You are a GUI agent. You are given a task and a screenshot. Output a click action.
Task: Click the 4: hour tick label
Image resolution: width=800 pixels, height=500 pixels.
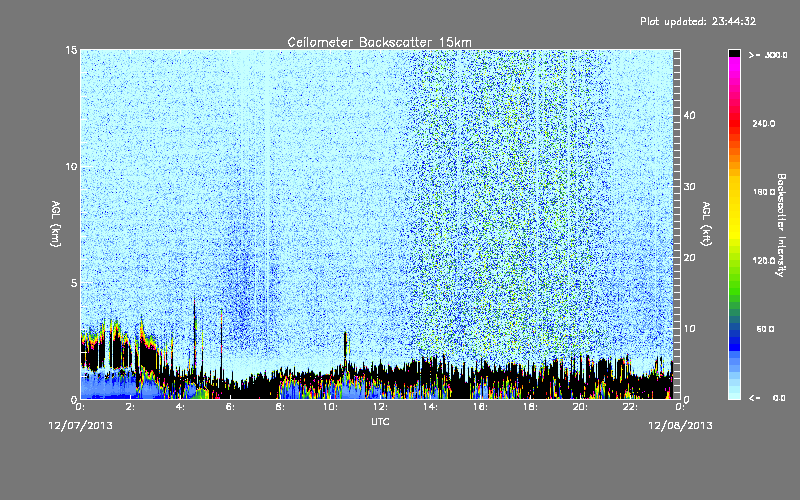(180, 407)
